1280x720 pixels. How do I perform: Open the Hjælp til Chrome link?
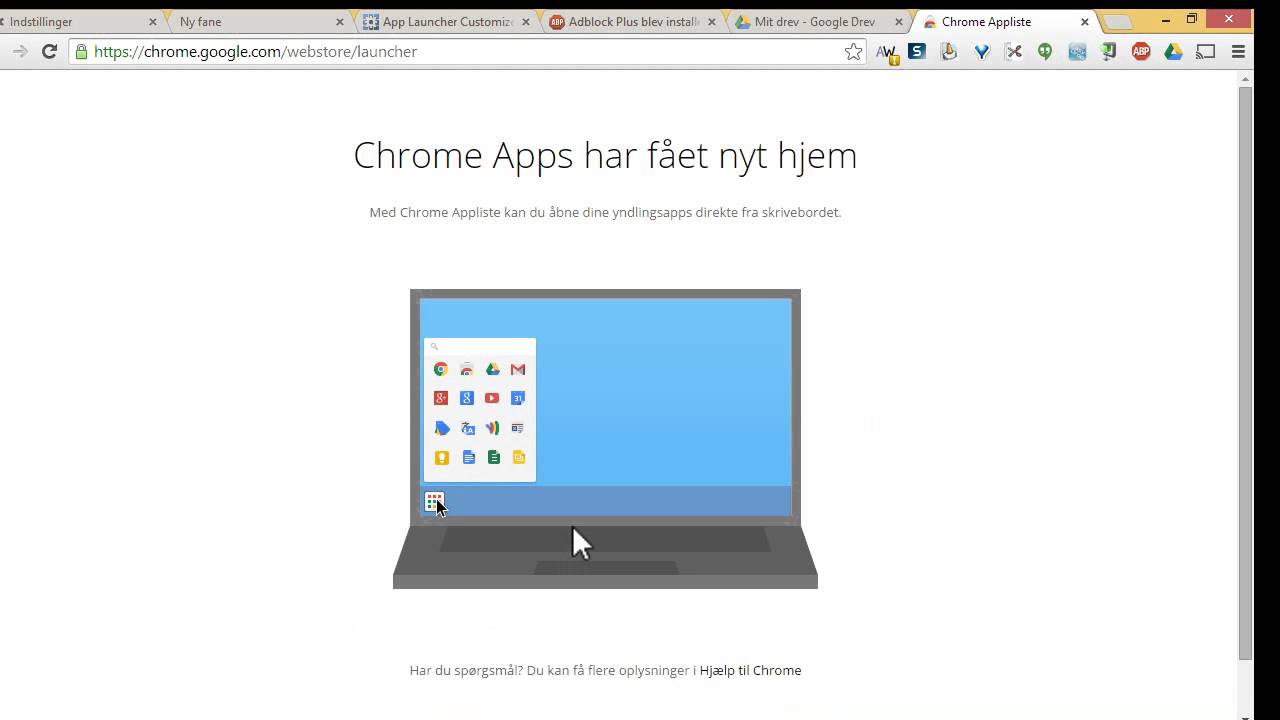coord(750,671)
